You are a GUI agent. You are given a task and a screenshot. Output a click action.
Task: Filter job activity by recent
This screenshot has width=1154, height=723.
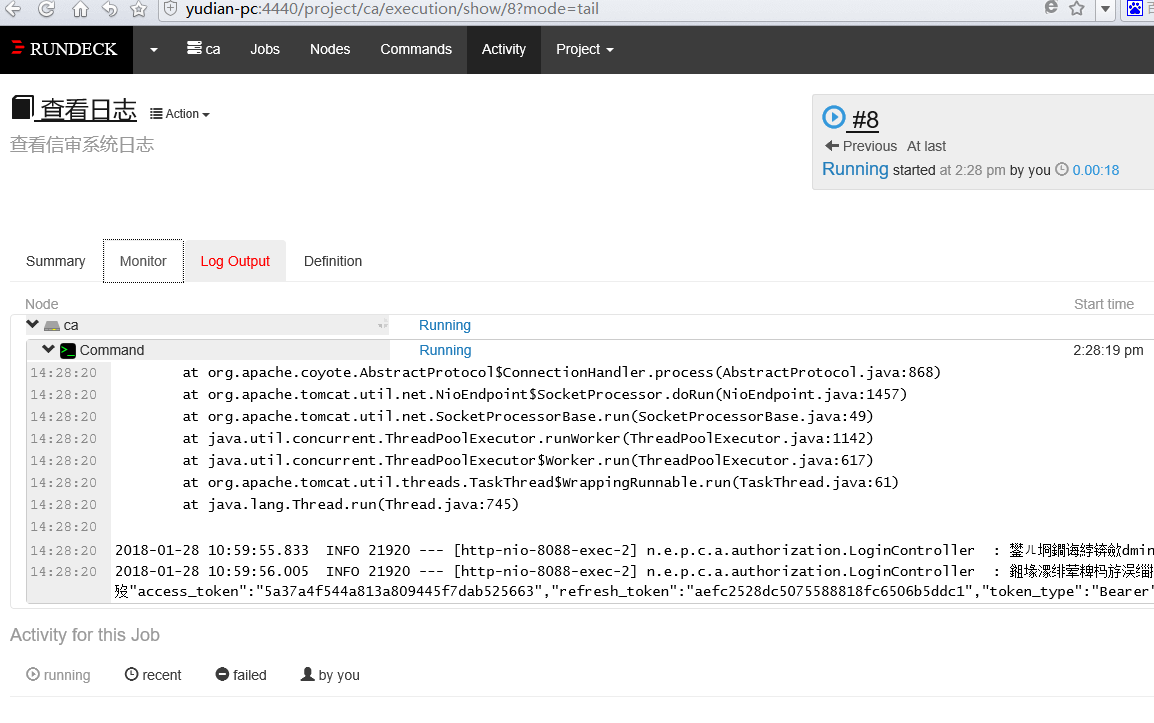(x=153, y=675)
